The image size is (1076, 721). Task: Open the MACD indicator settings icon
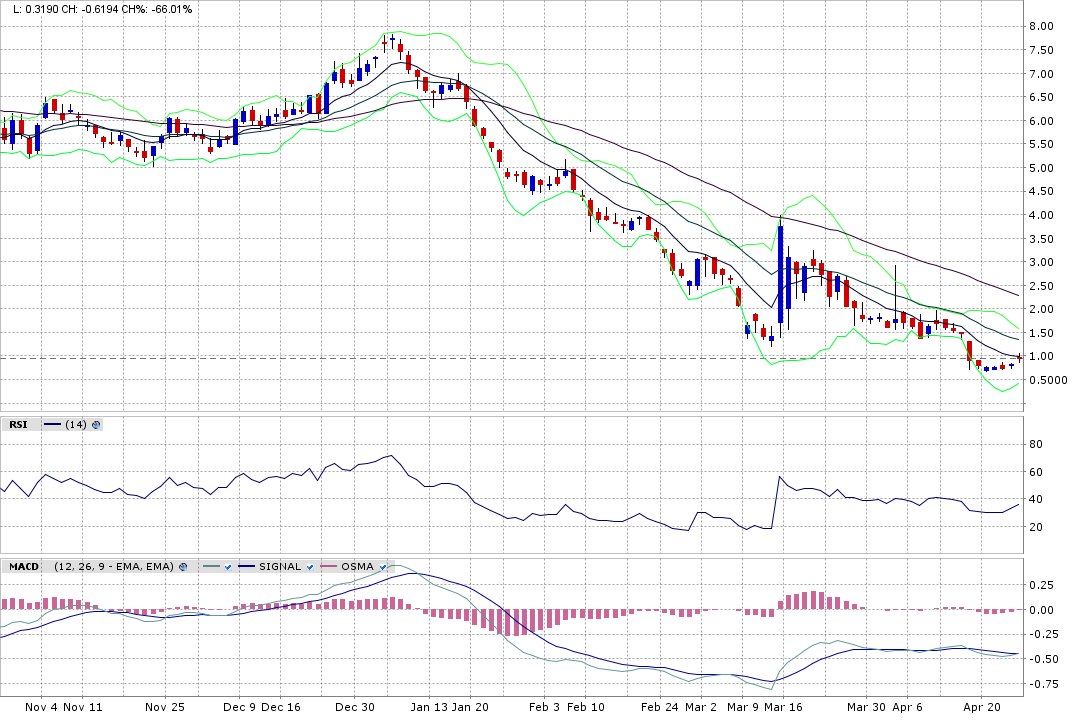point(183,567)
